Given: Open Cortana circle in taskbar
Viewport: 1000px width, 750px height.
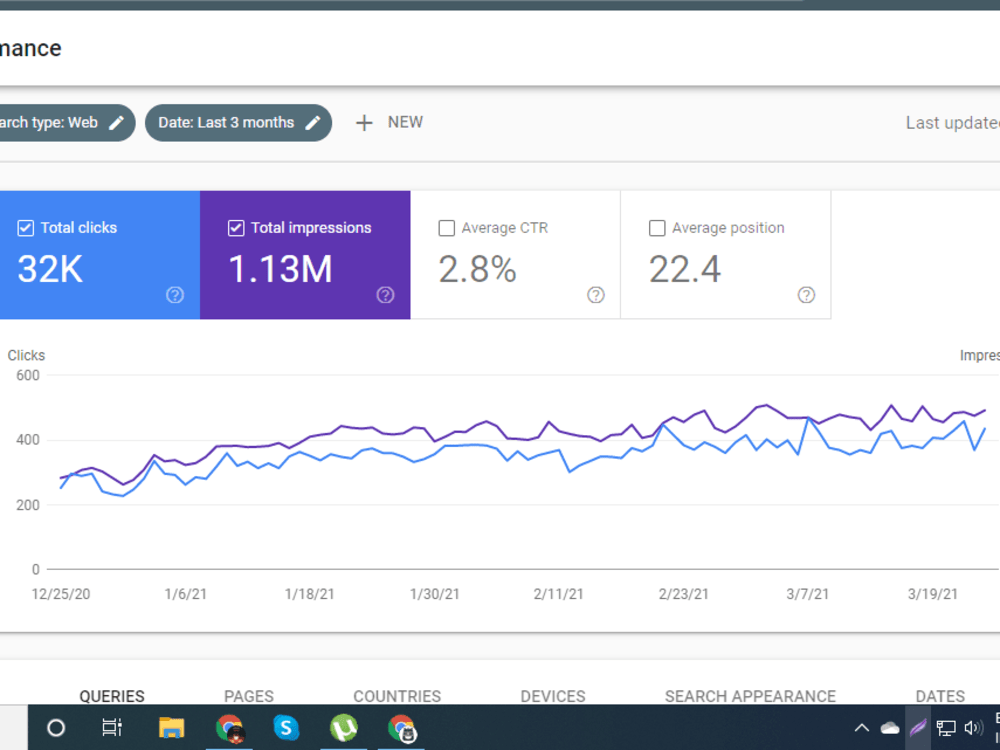Looking at the screenshot, I should click(x=56, y=728).
